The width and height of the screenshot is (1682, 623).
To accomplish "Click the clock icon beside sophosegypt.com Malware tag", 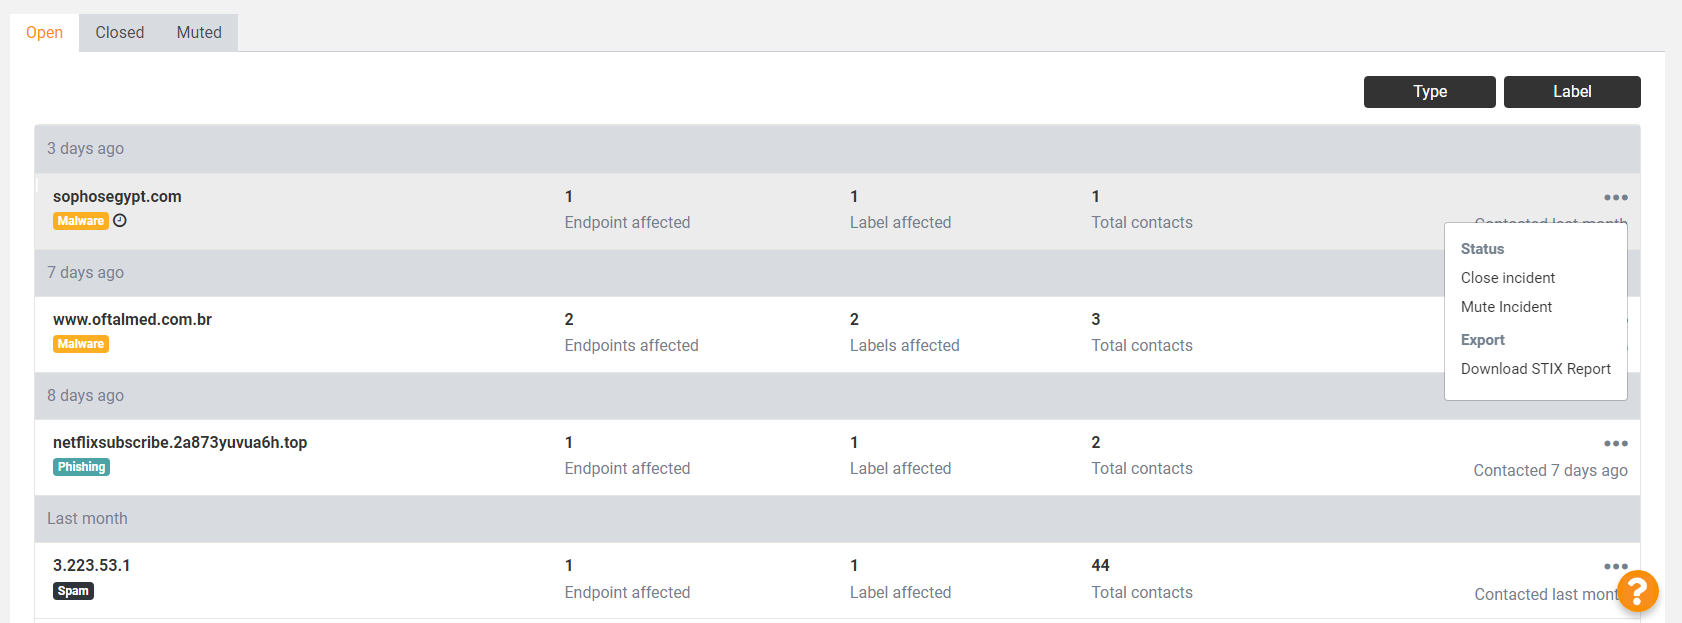I will pyautogui.click(x=120, y=221).
